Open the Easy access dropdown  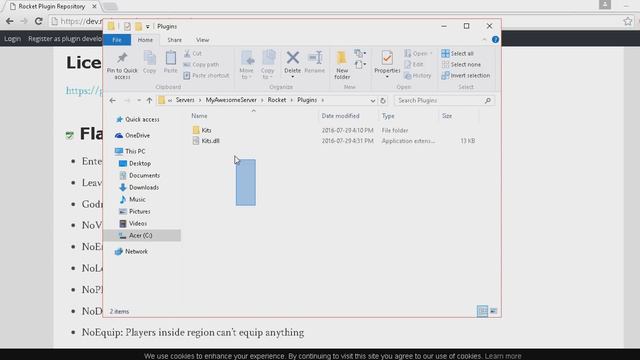click(360, 64)
